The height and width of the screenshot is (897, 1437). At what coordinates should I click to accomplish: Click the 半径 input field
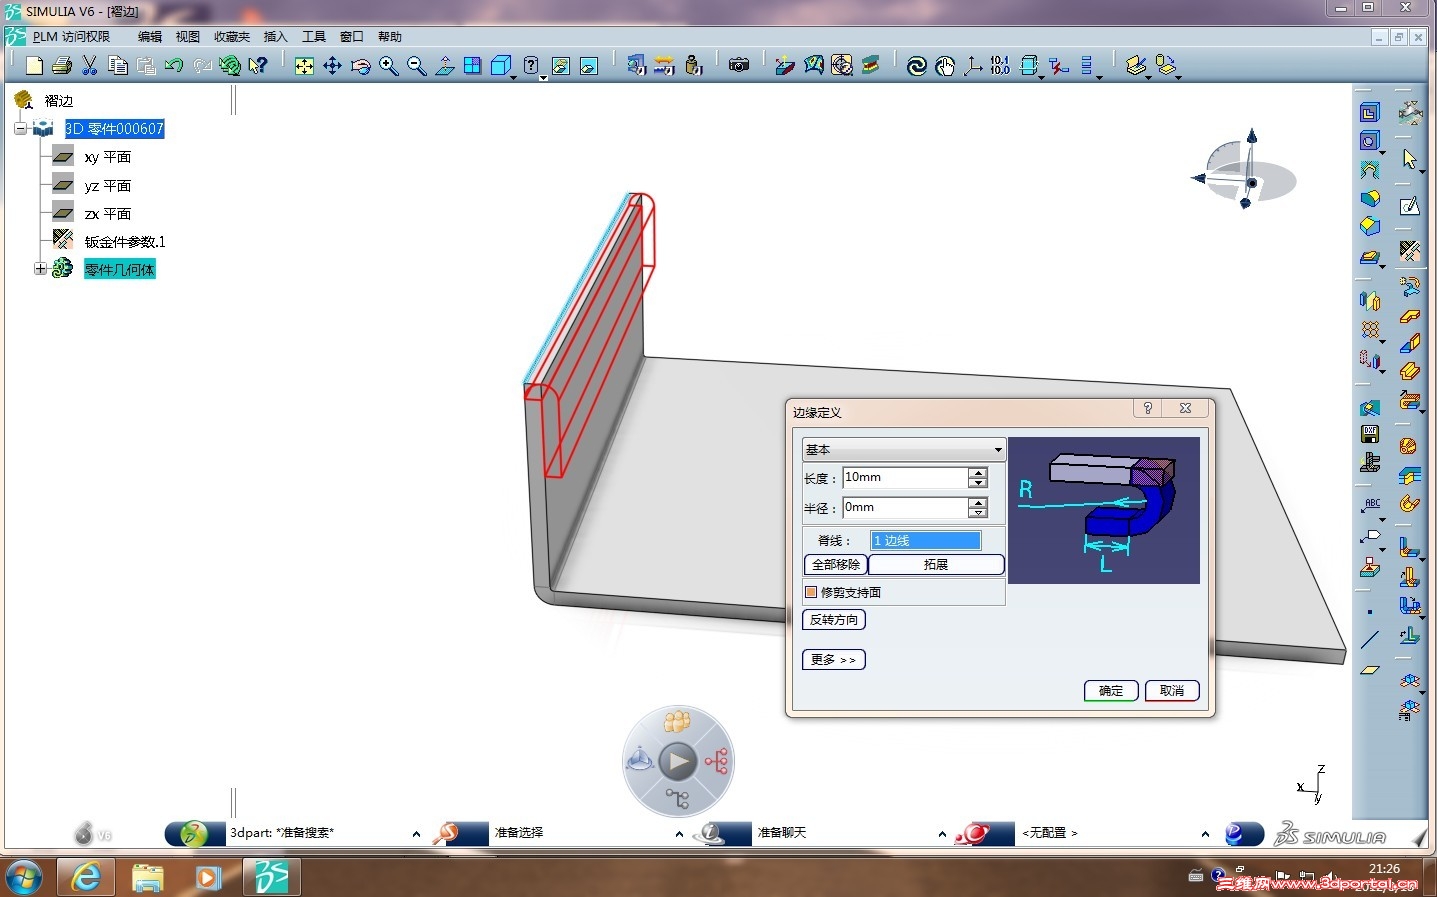905,508
